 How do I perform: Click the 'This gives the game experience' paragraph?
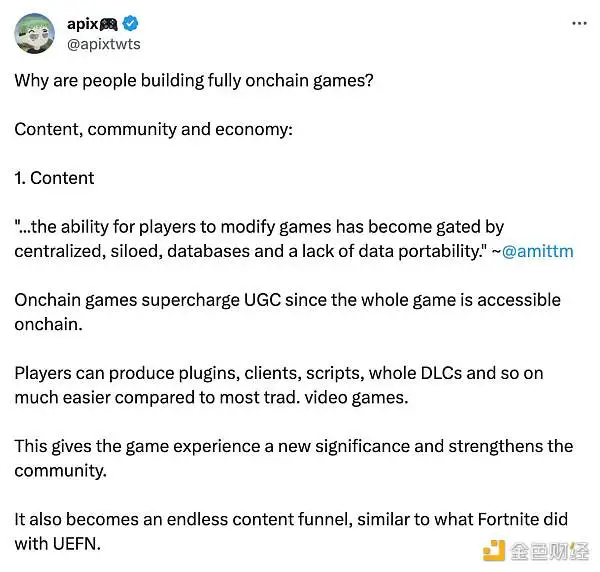point(294,458)
